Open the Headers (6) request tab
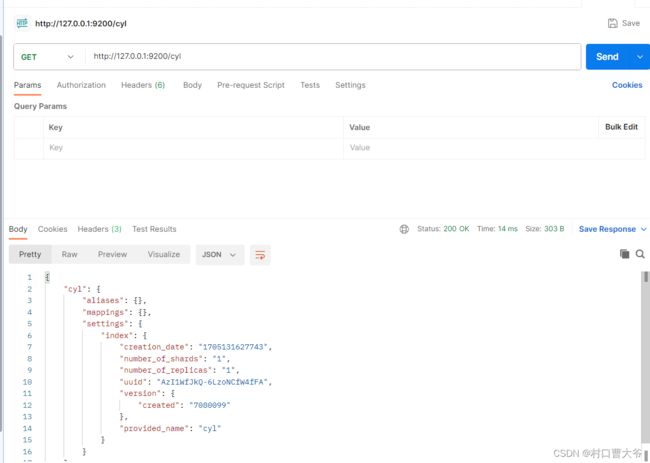The height and width of the screenshot is (463, 650). pos(143,85)
